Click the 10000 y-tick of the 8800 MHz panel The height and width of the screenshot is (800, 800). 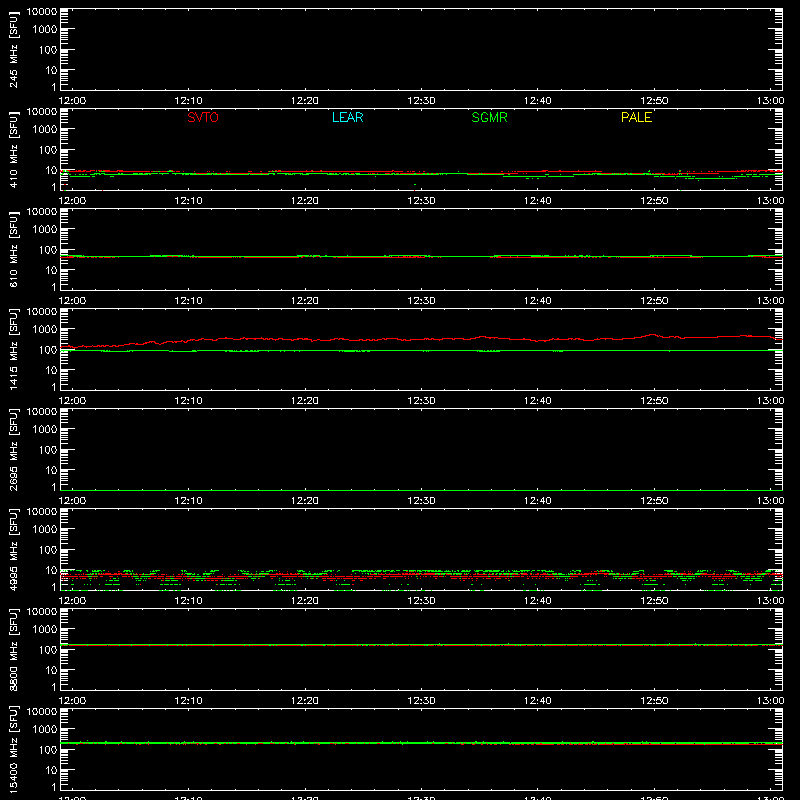pos(42,612)
